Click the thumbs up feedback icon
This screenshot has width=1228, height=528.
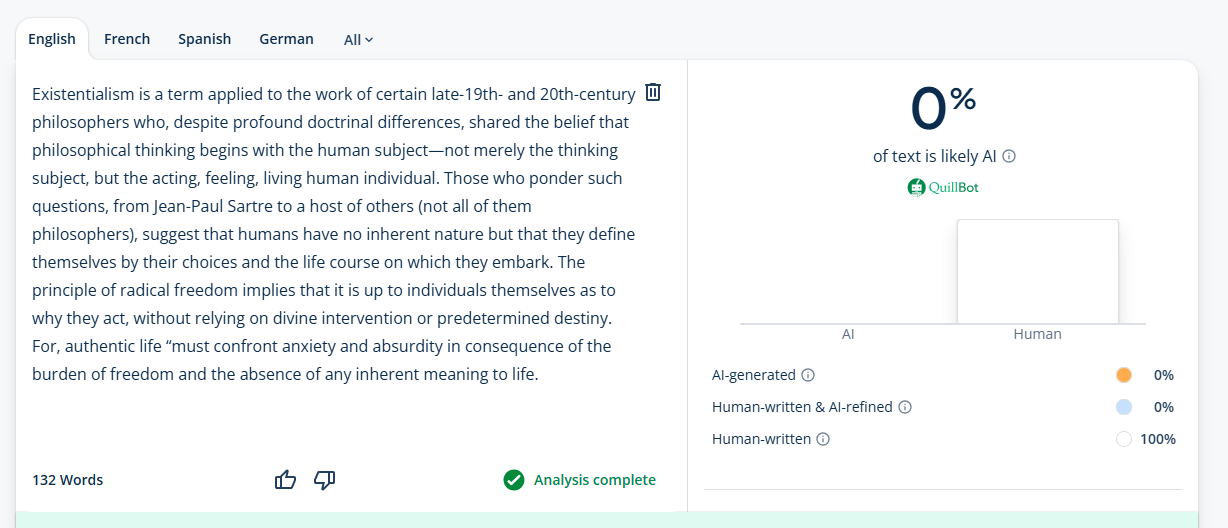[x=285, y=480]
